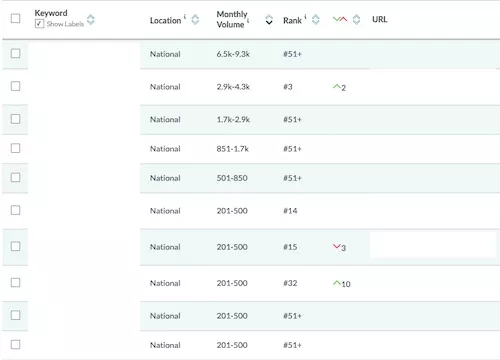The height and width of the screenshot is (360, 500).
Task: Select checkbox for 851-1.7k volume row
Action: 15,148
